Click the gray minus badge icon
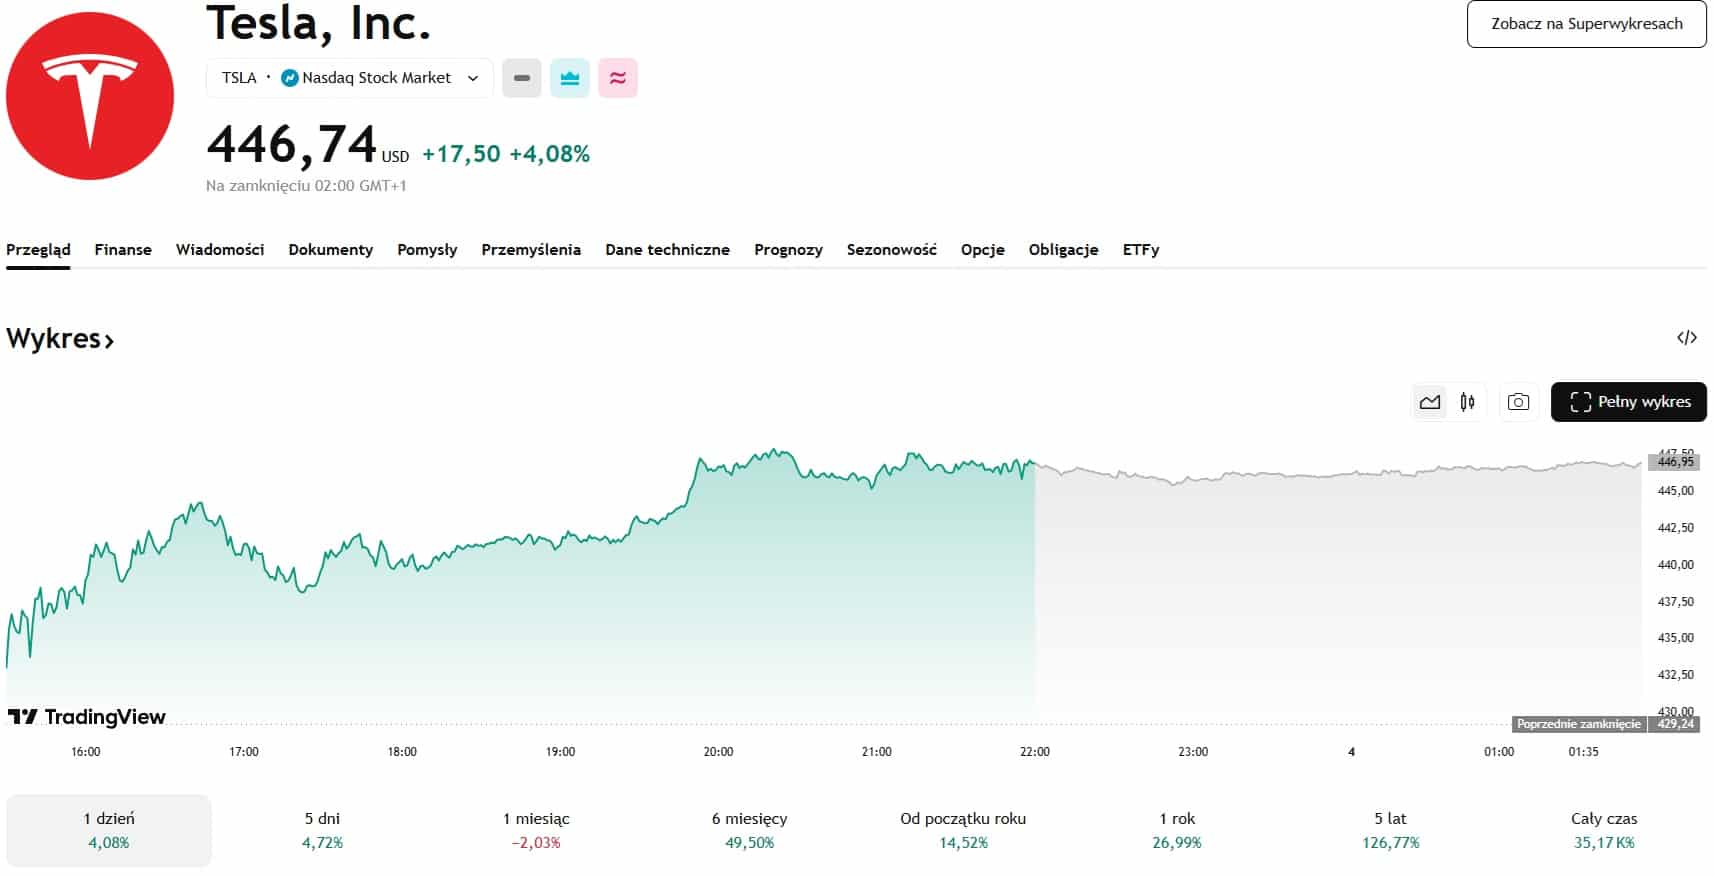 click(x=521, y=78)
